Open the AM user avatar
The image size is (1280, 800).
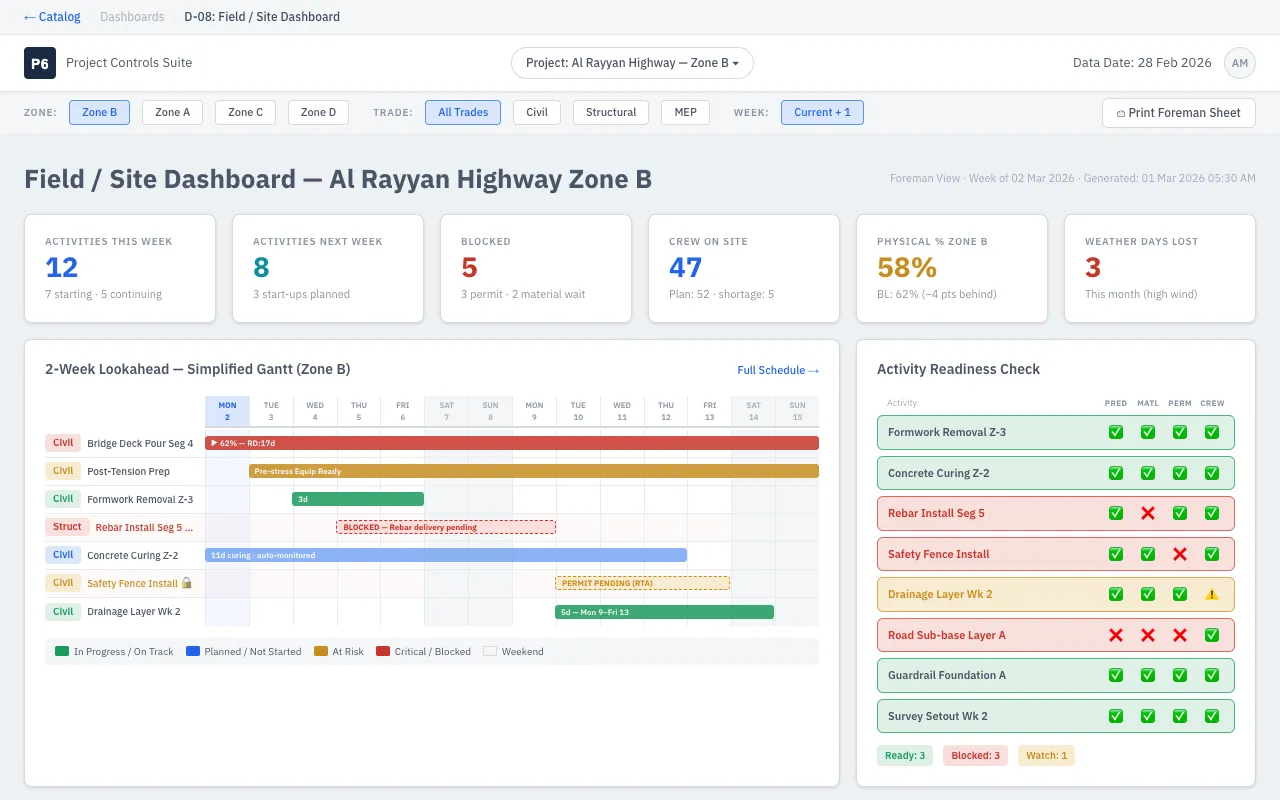[x=1240, y=63]
